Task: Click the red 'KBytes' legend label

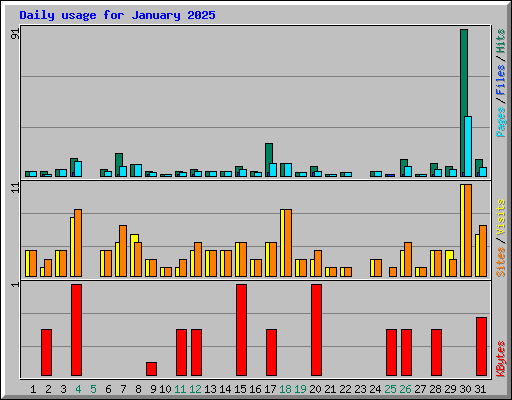Action: (x=500, y=359)
